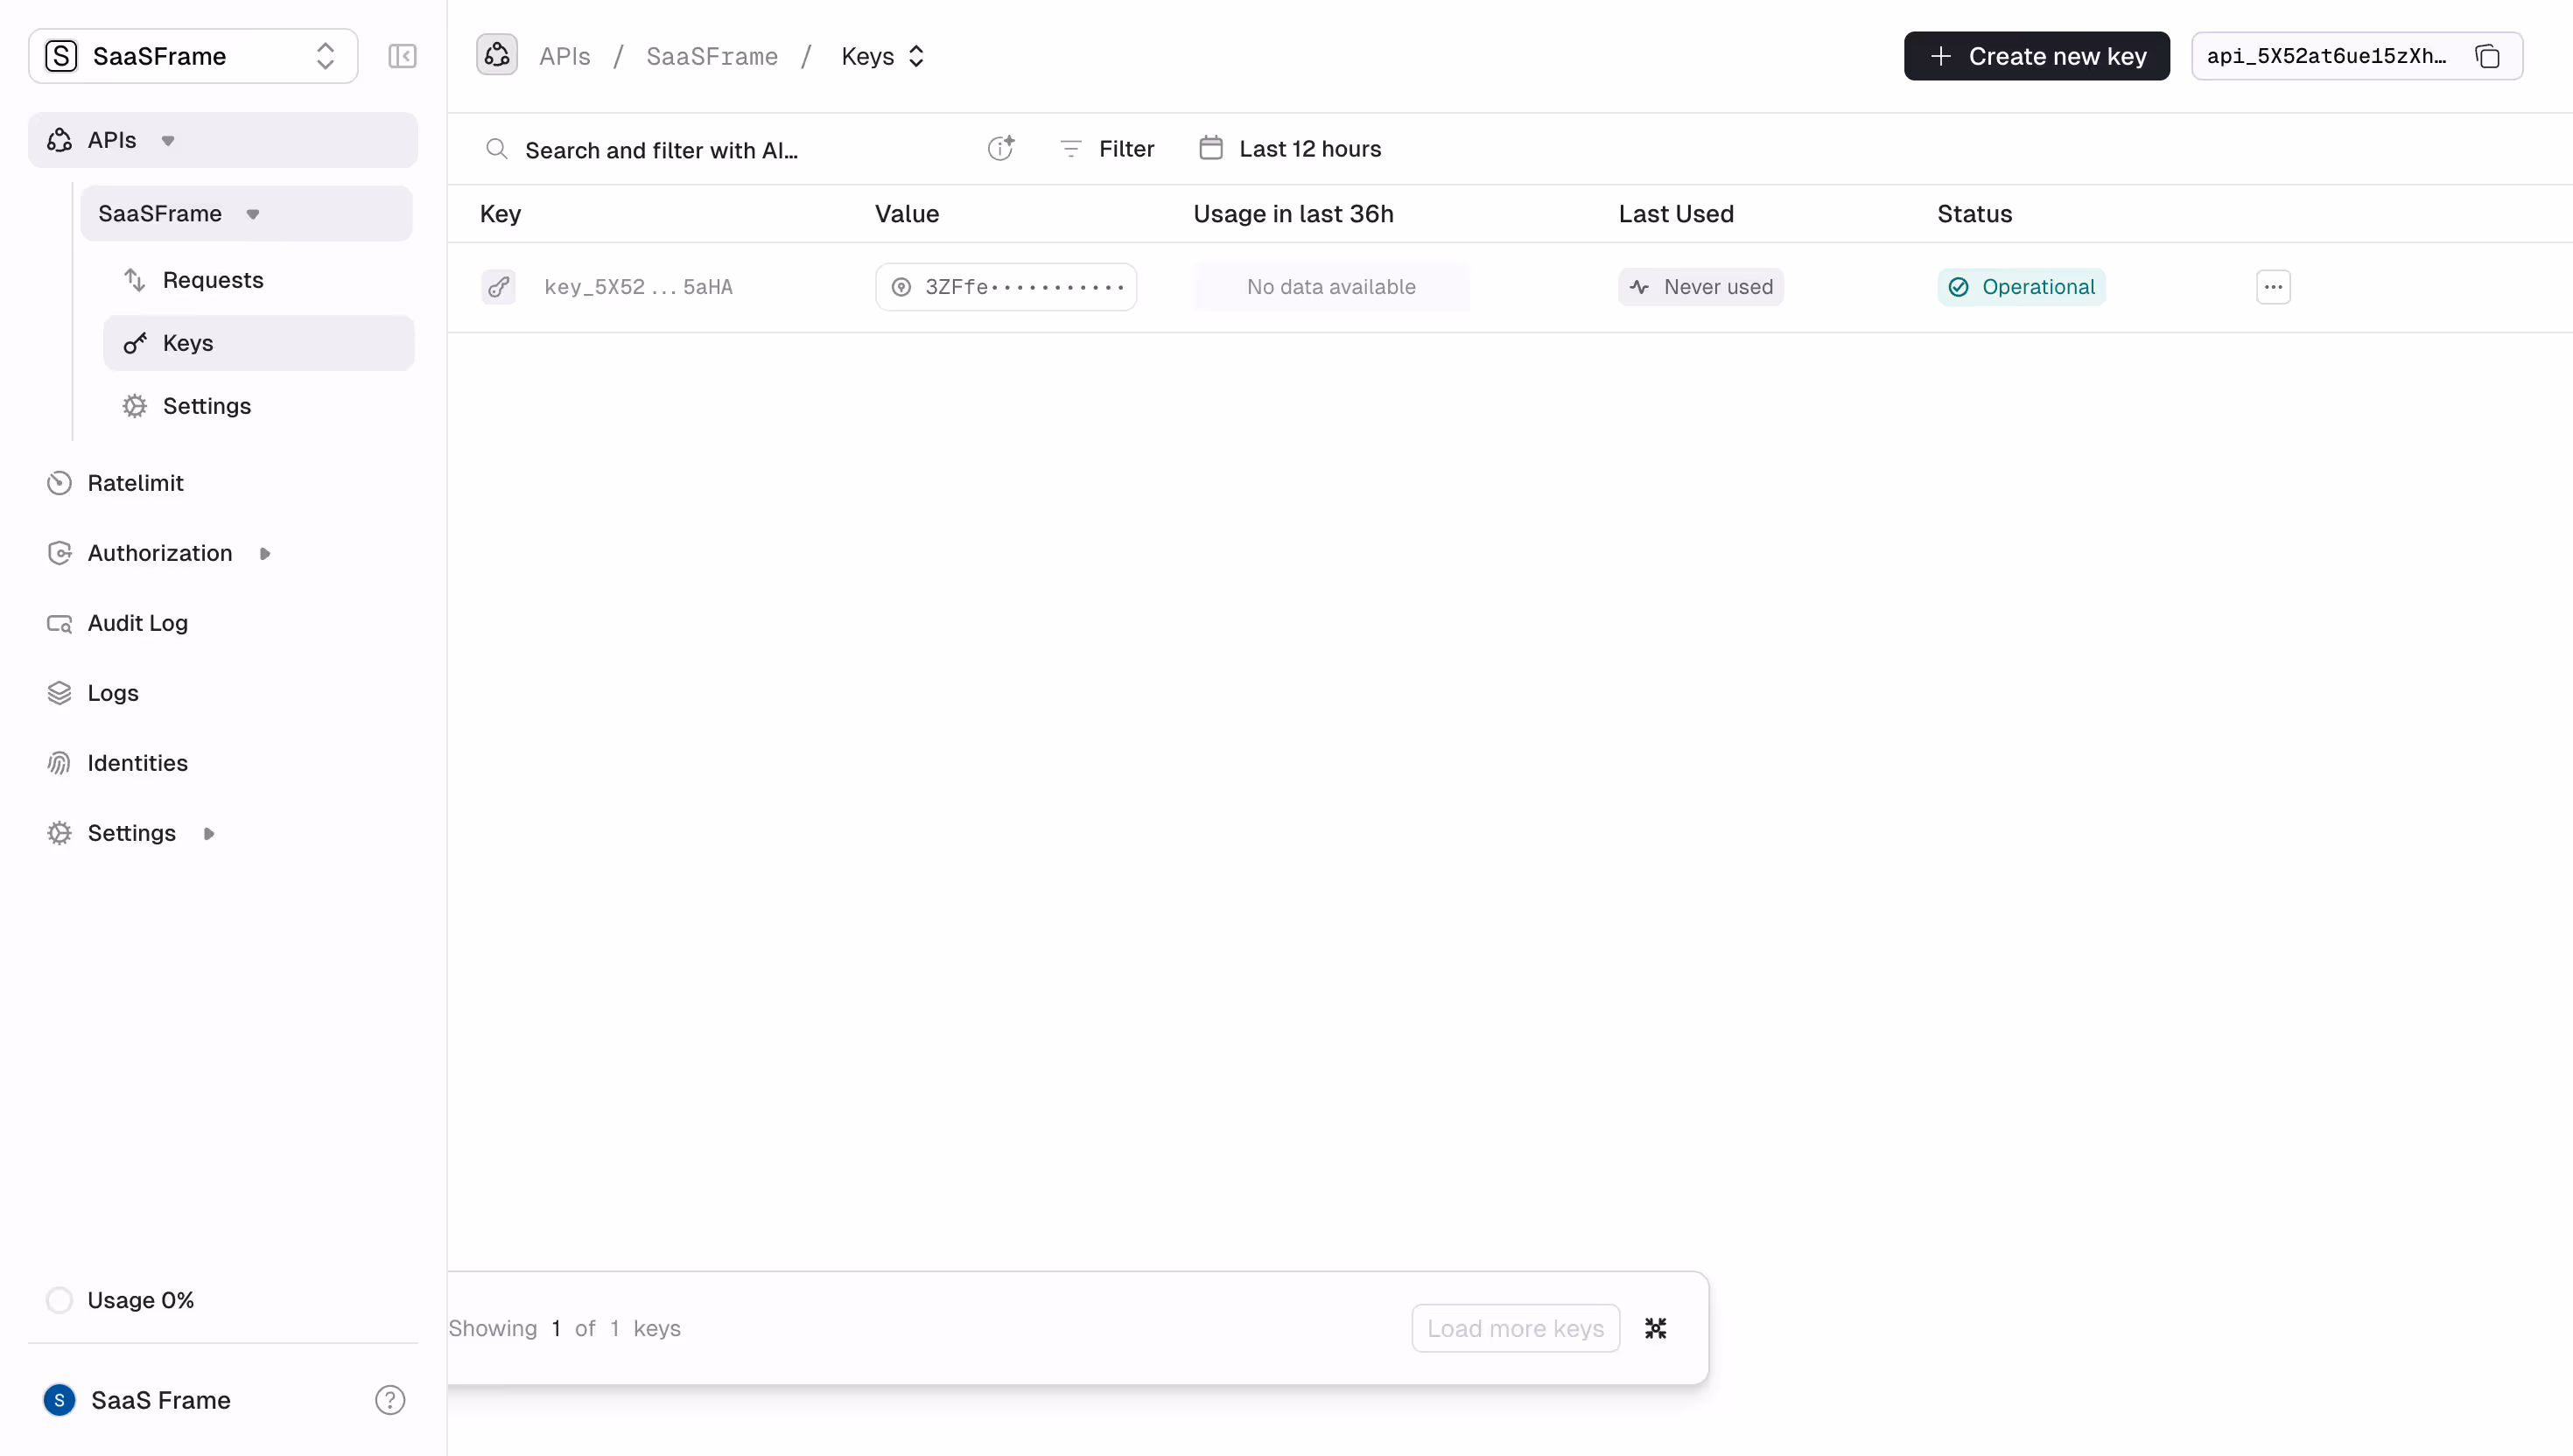Click the keyboard shortcuts icon near Load more keys
Viewport: 2573px width, 1456px height.
(1655, 1328)
